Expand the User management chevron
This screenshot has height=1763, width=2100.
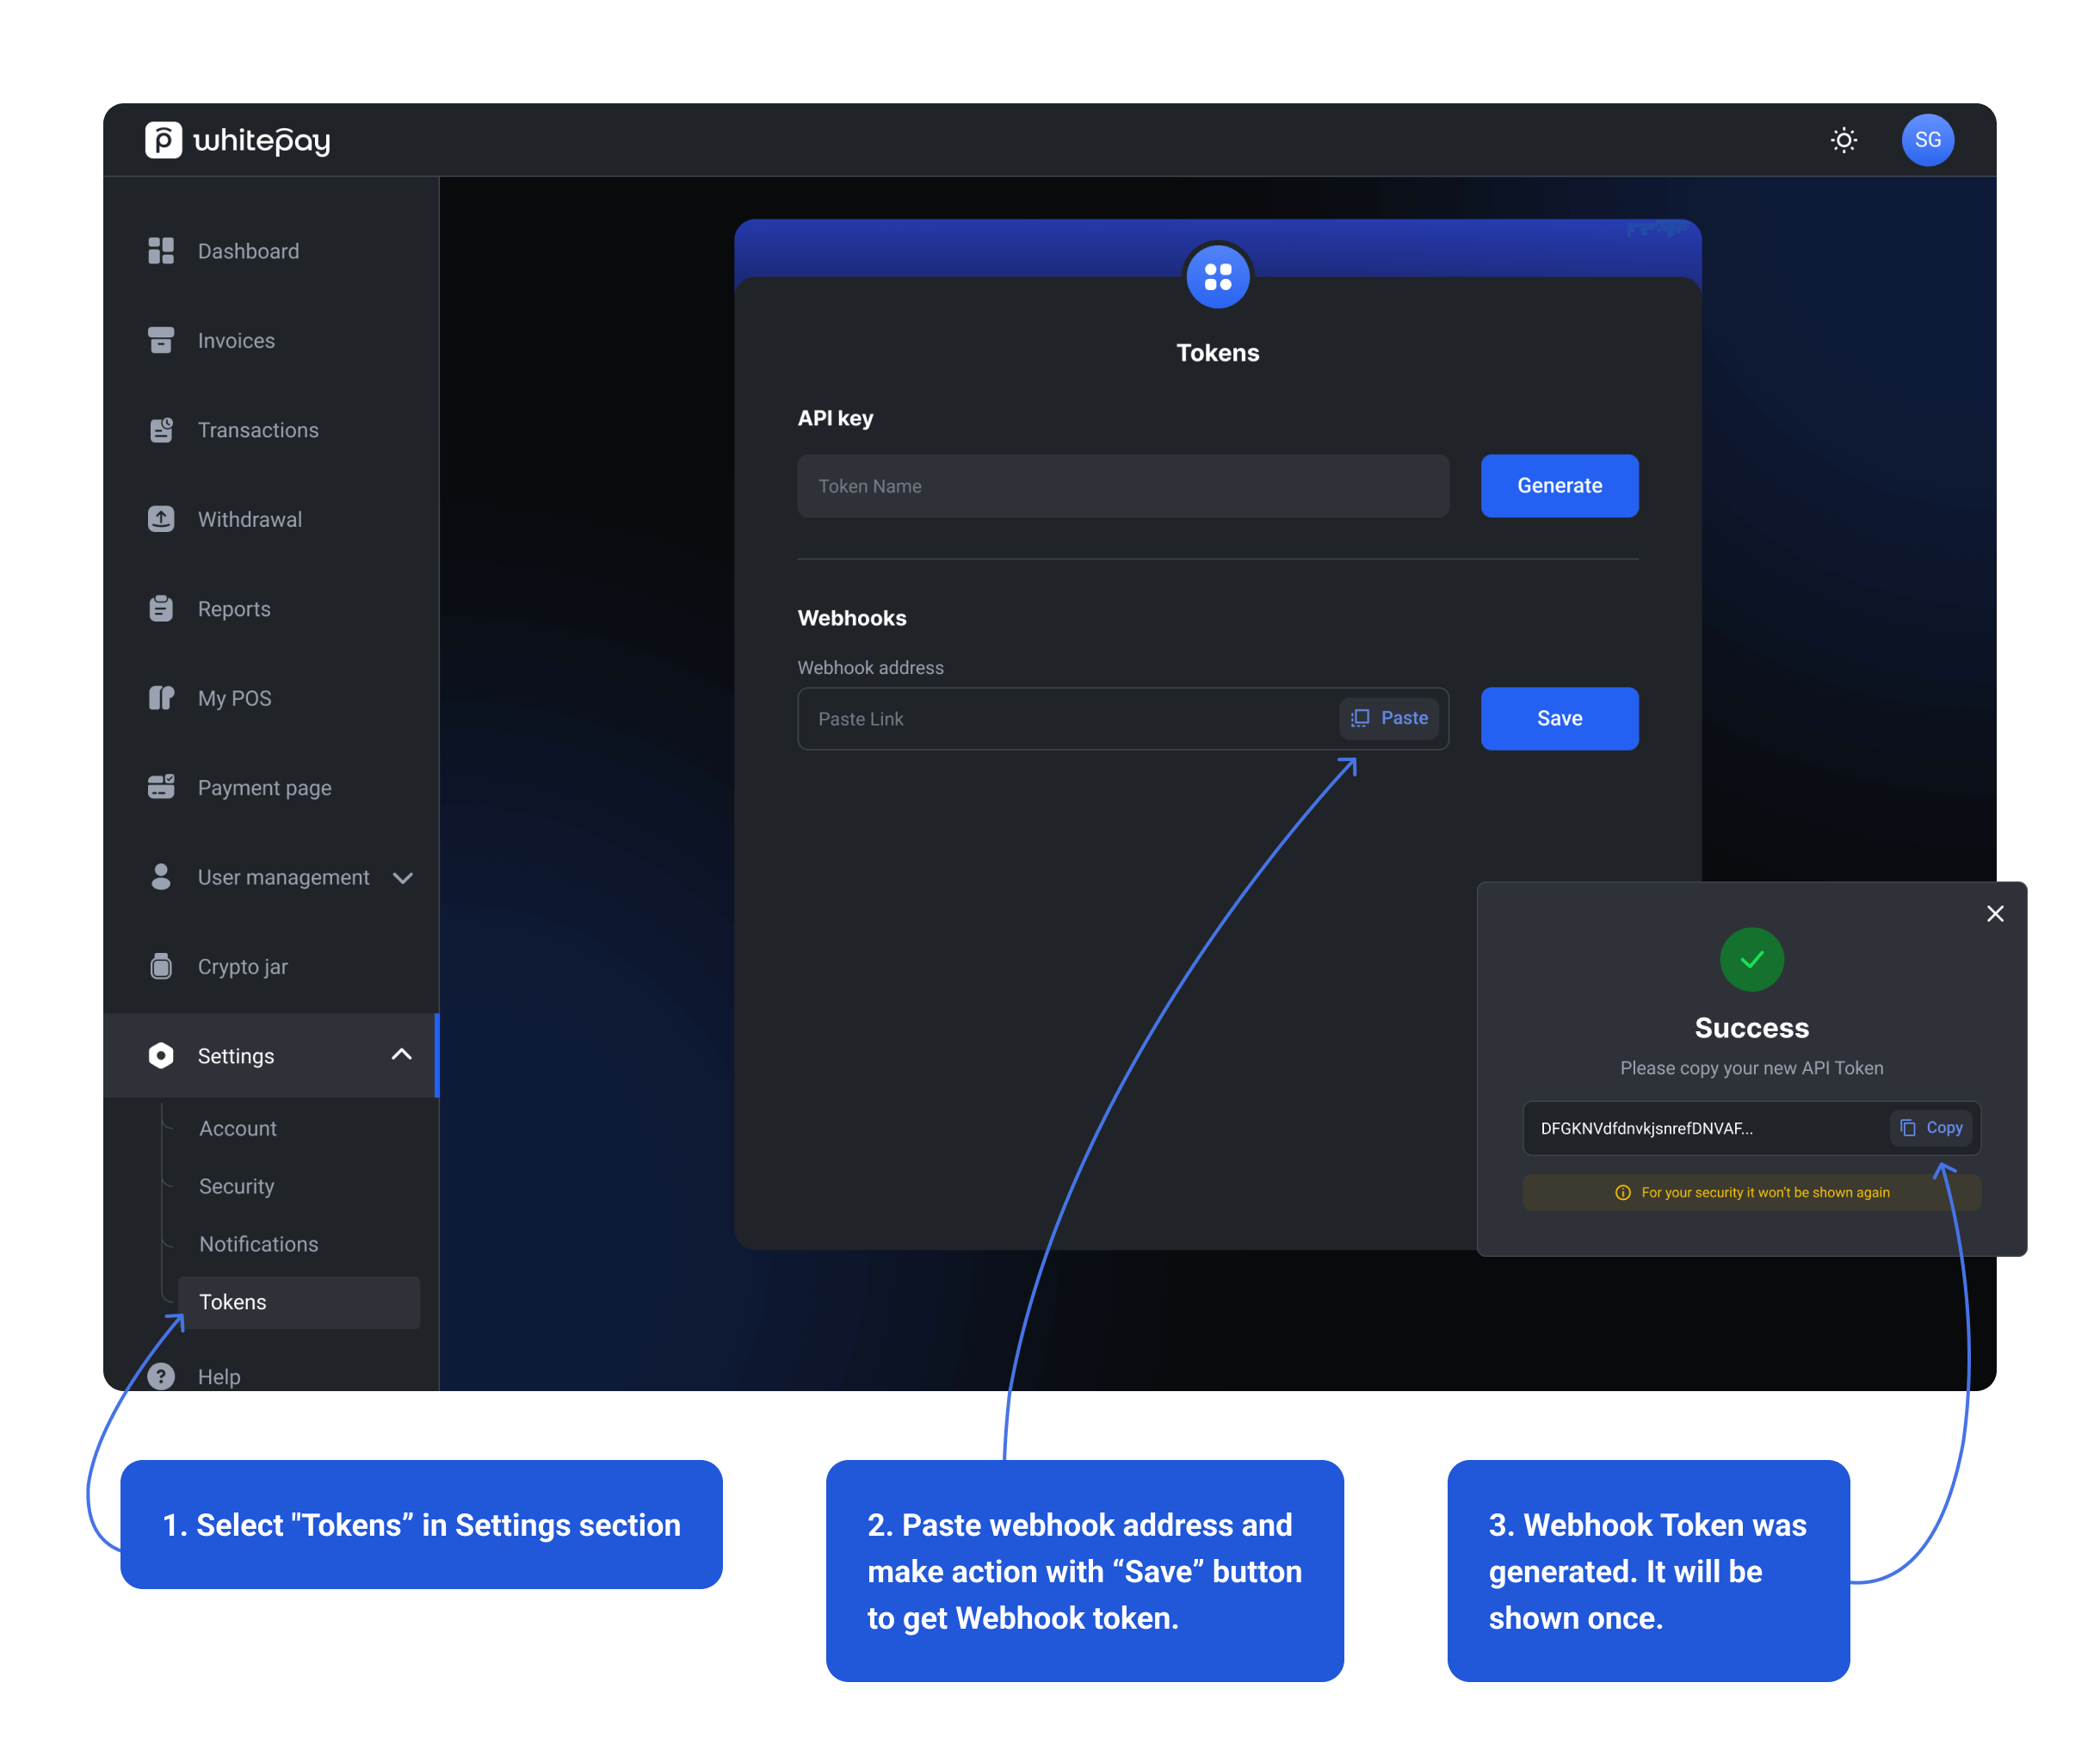403,878
